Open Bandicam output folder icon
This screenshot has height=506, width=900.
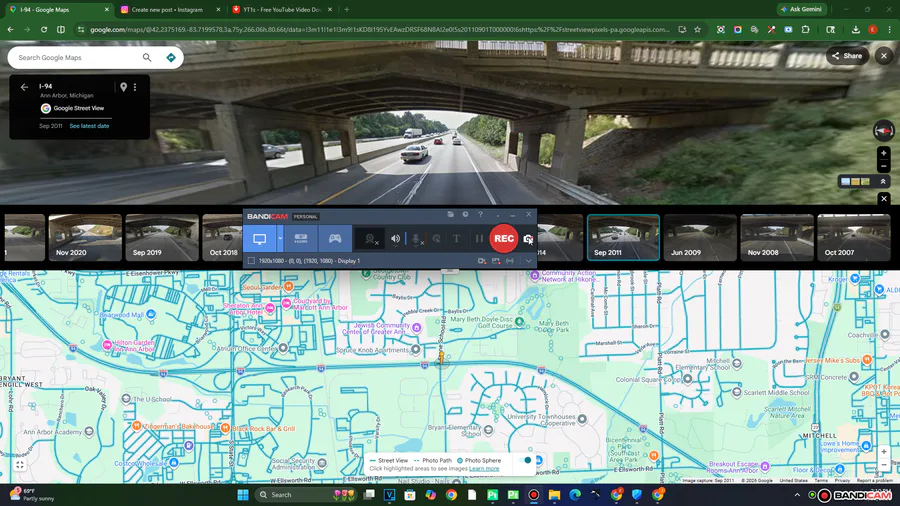[451, 215]
